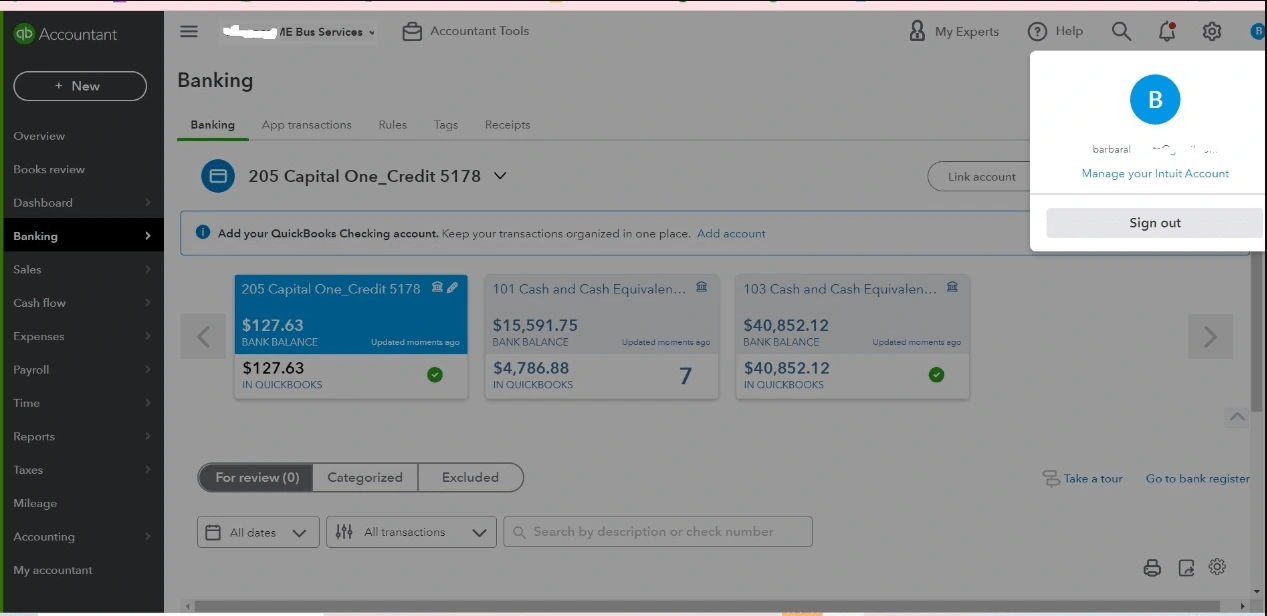This screenshot has width=1267, height=616.
Task: Click the green checkmark on 103 Cash card
Action: (x=936, y=375)
